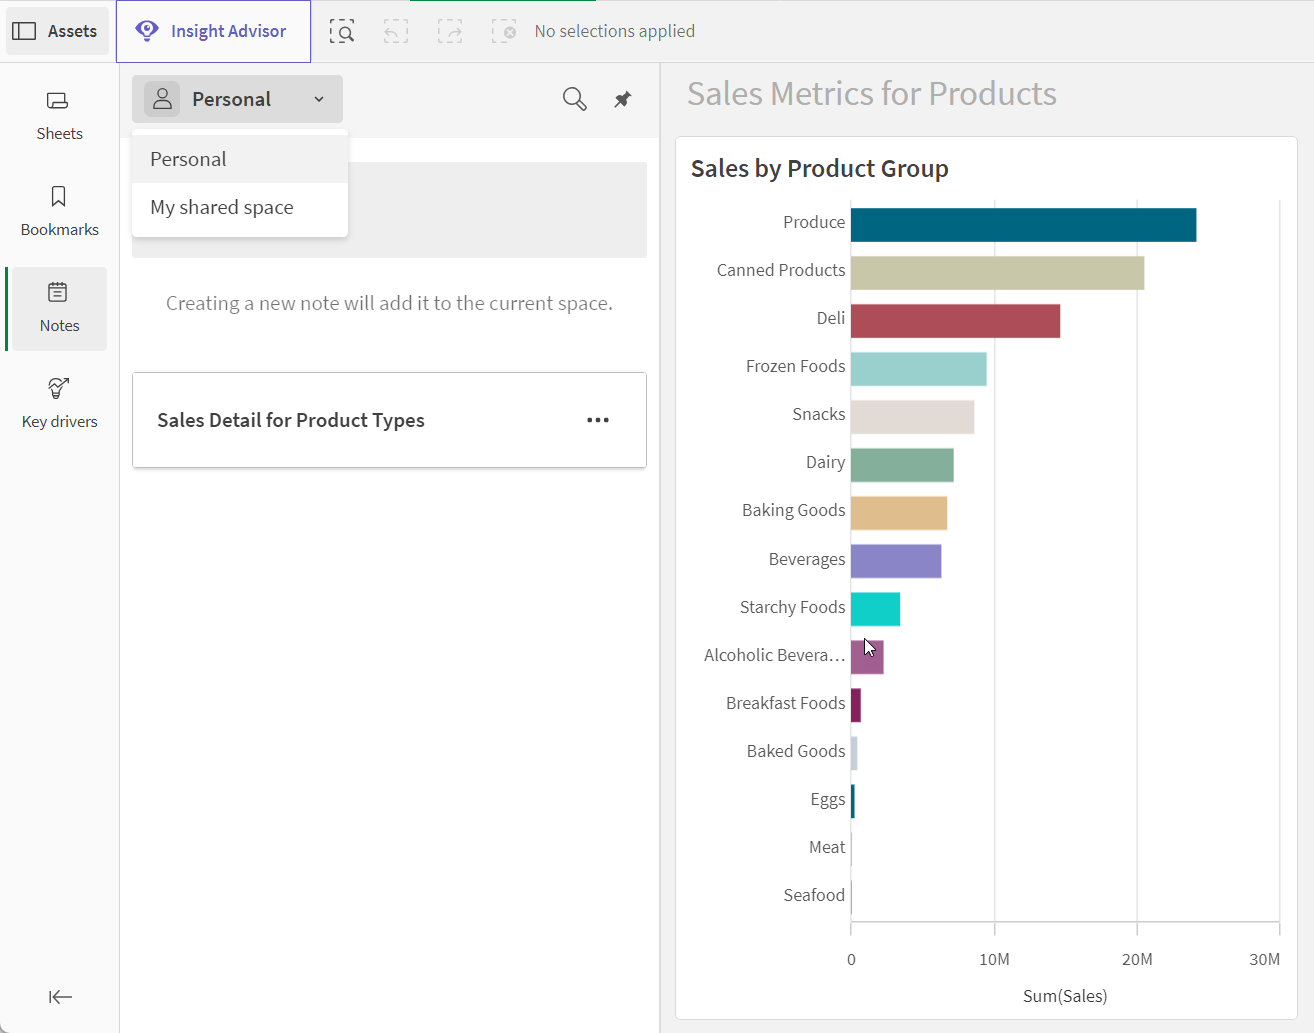Select the Snacks bar
Image resolution: width=1314 pixels, height=1033 pixels.
[912, 417]
